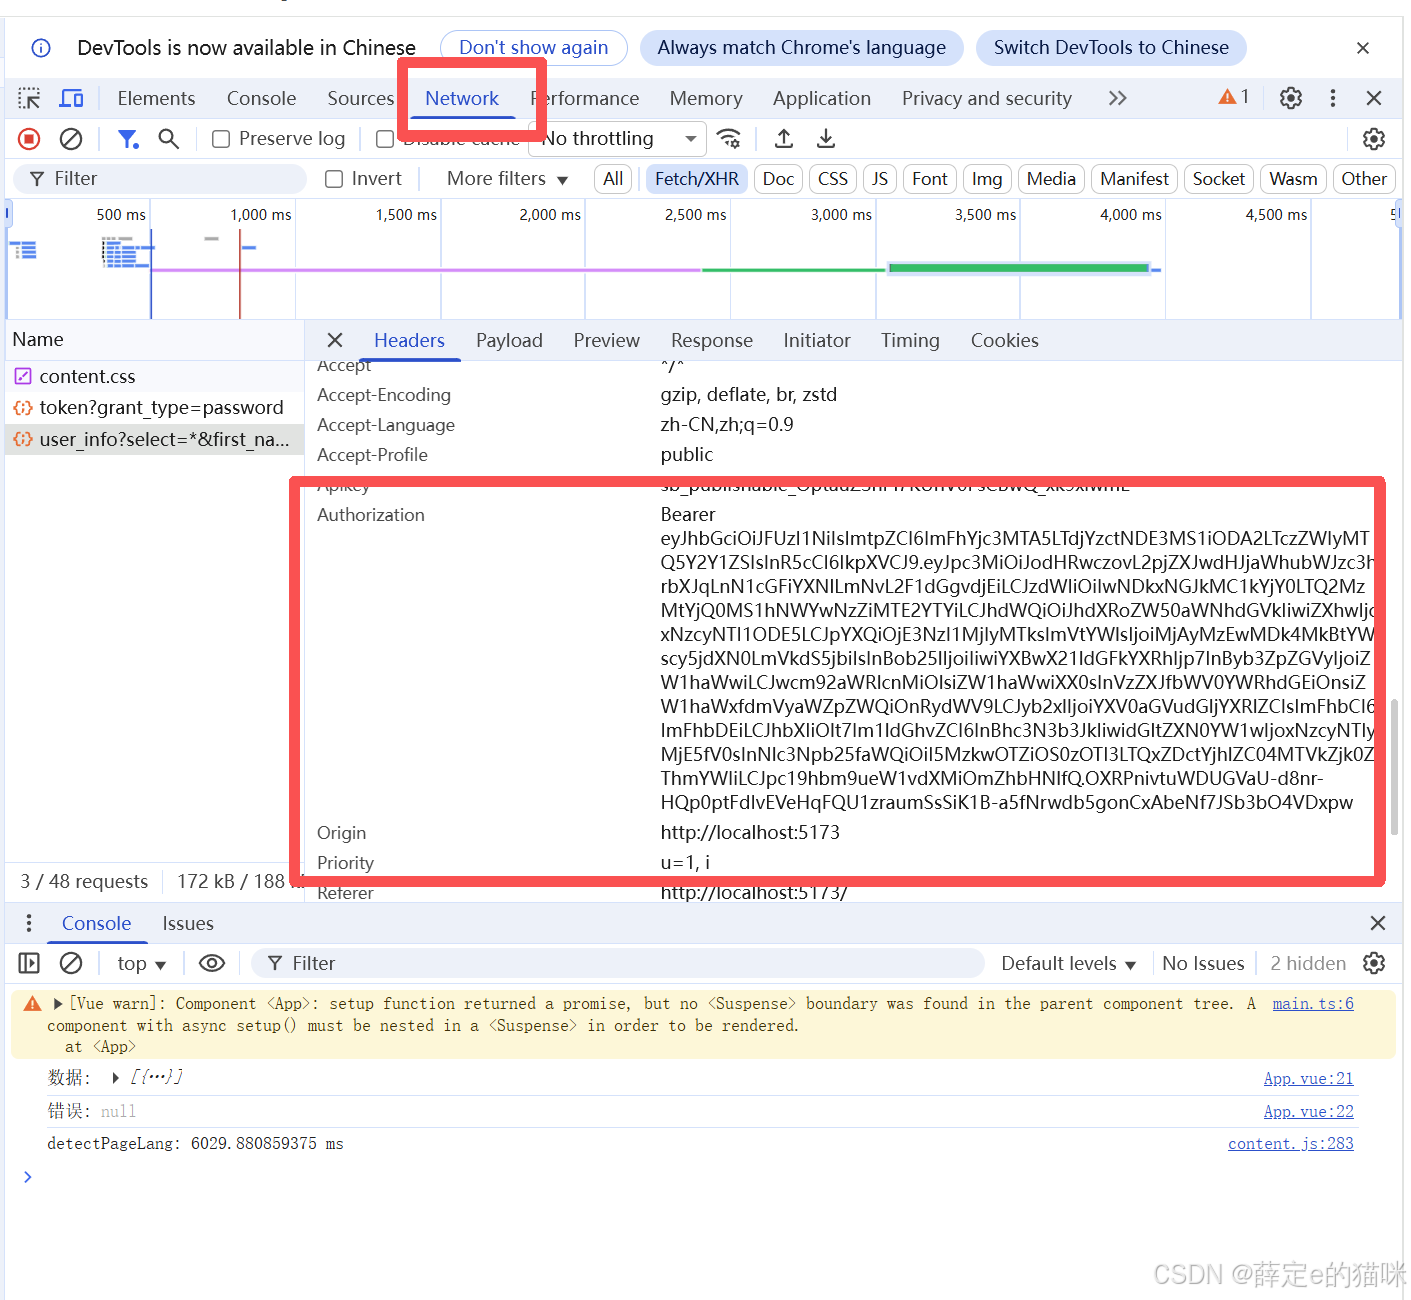This screenshot has width=1411, height=1300.
Task: Select the token?grant_type=password request
Action: [154, 408]
